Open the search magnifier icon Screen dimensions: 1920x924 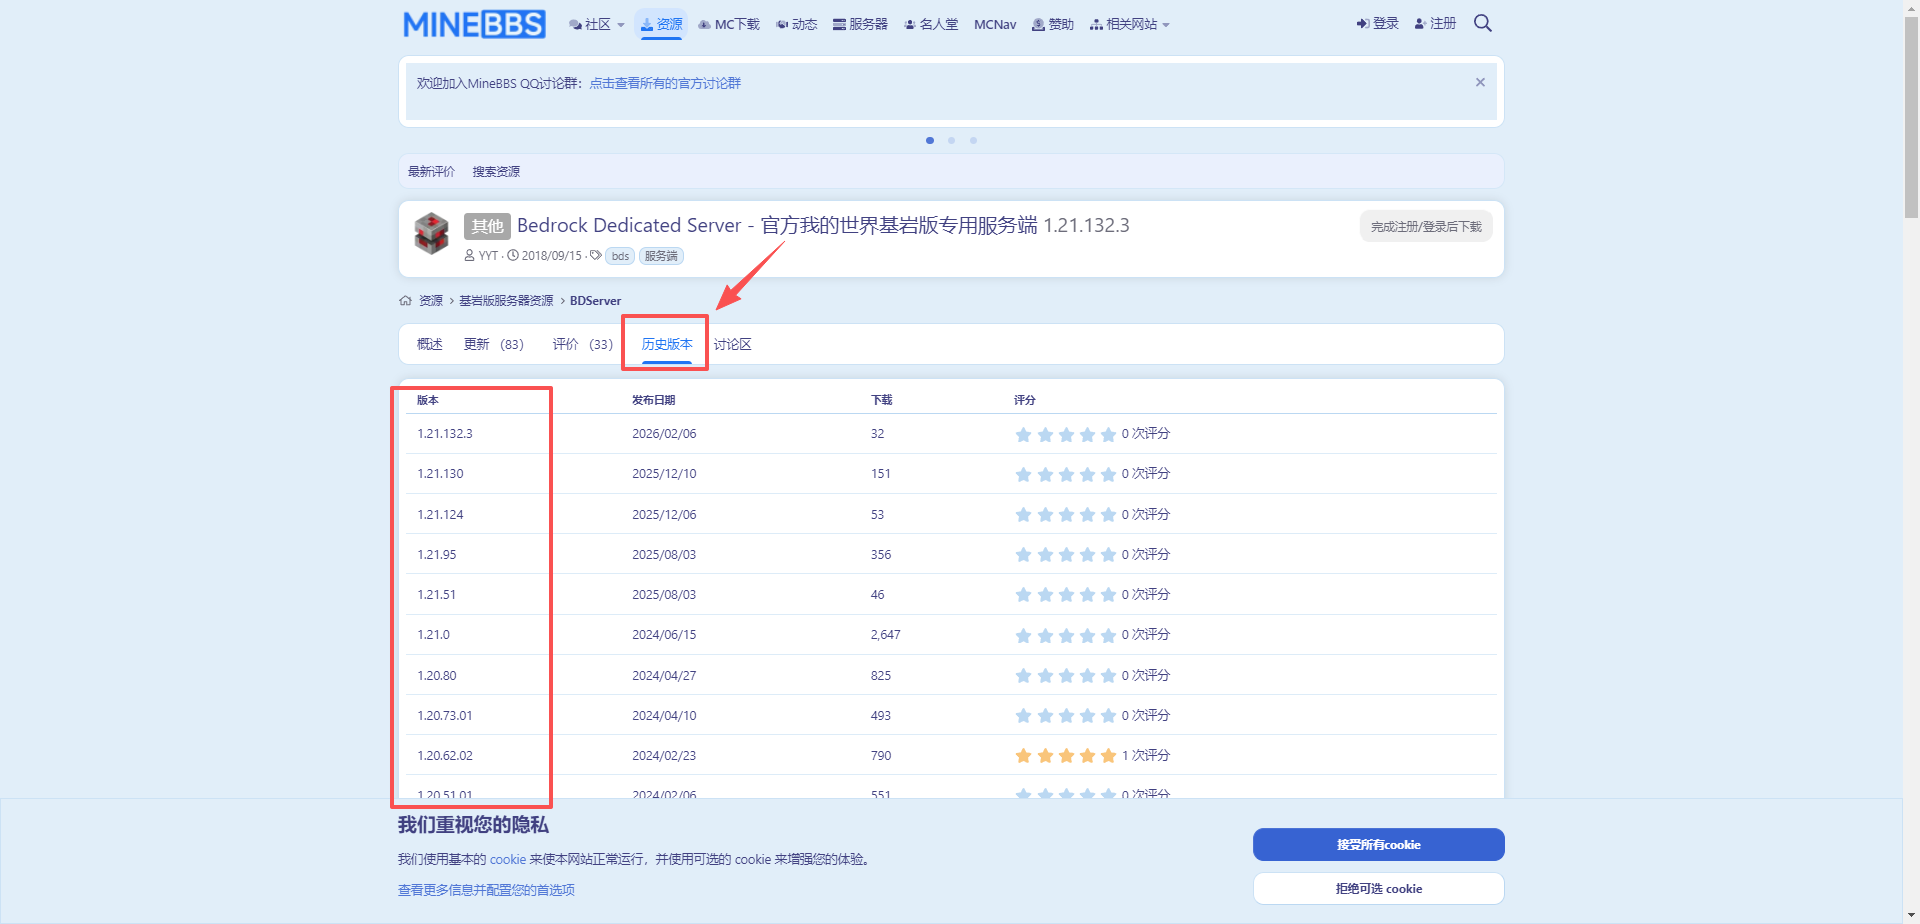pos(1482,23)
